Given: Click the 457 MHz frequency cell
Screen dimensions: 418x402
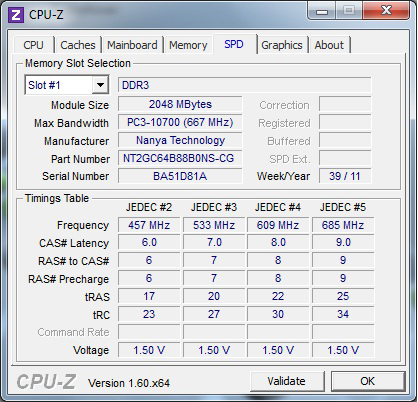Looking at the screenshot, I should coord(149,225).
